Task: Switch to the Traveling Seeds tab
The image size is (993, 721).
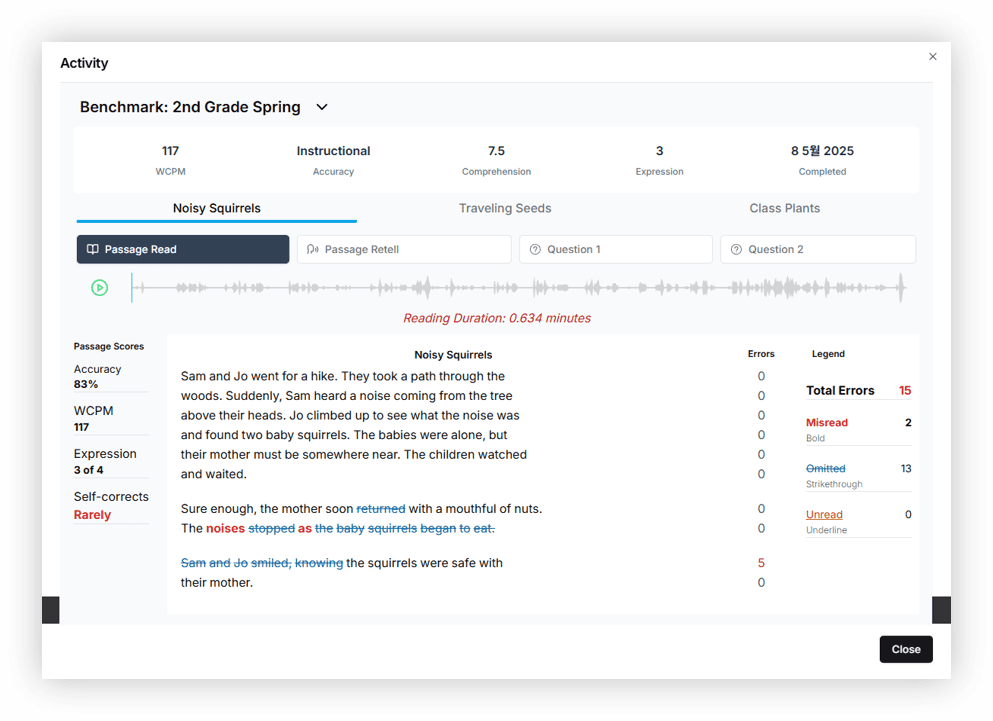Action: [505, 208]
